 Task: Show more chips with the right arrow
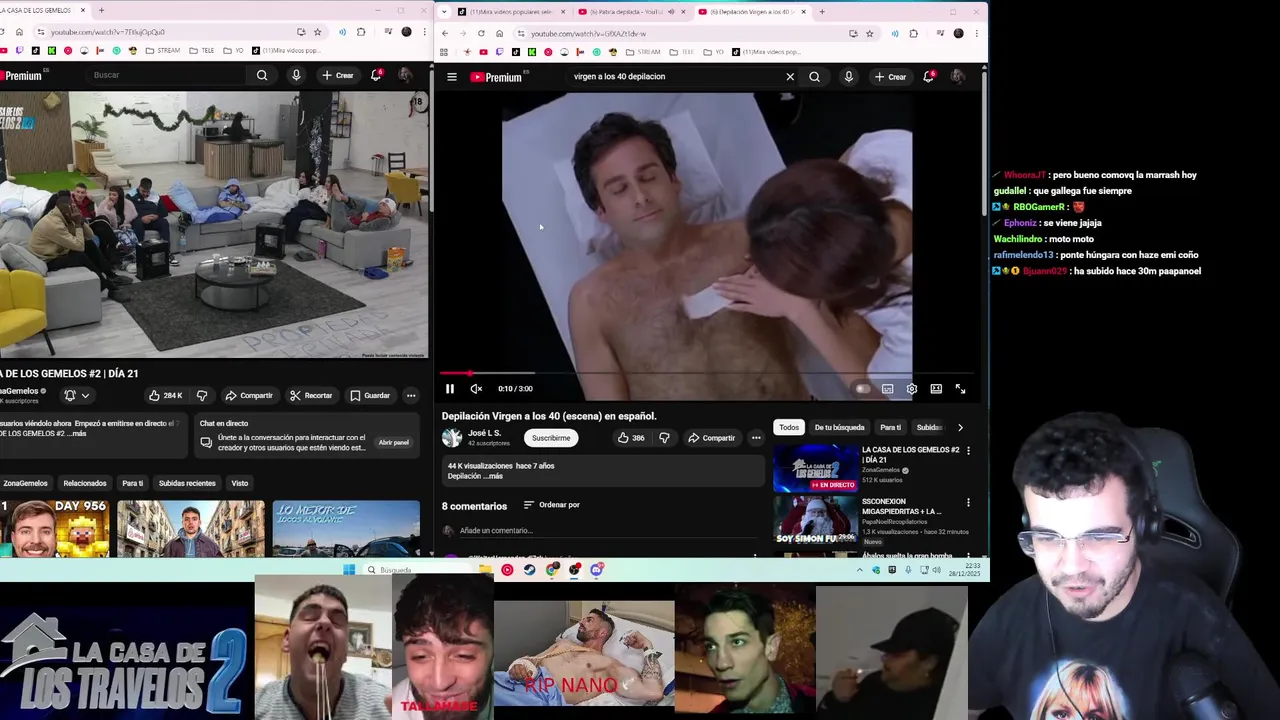click(x=960, y=428)
